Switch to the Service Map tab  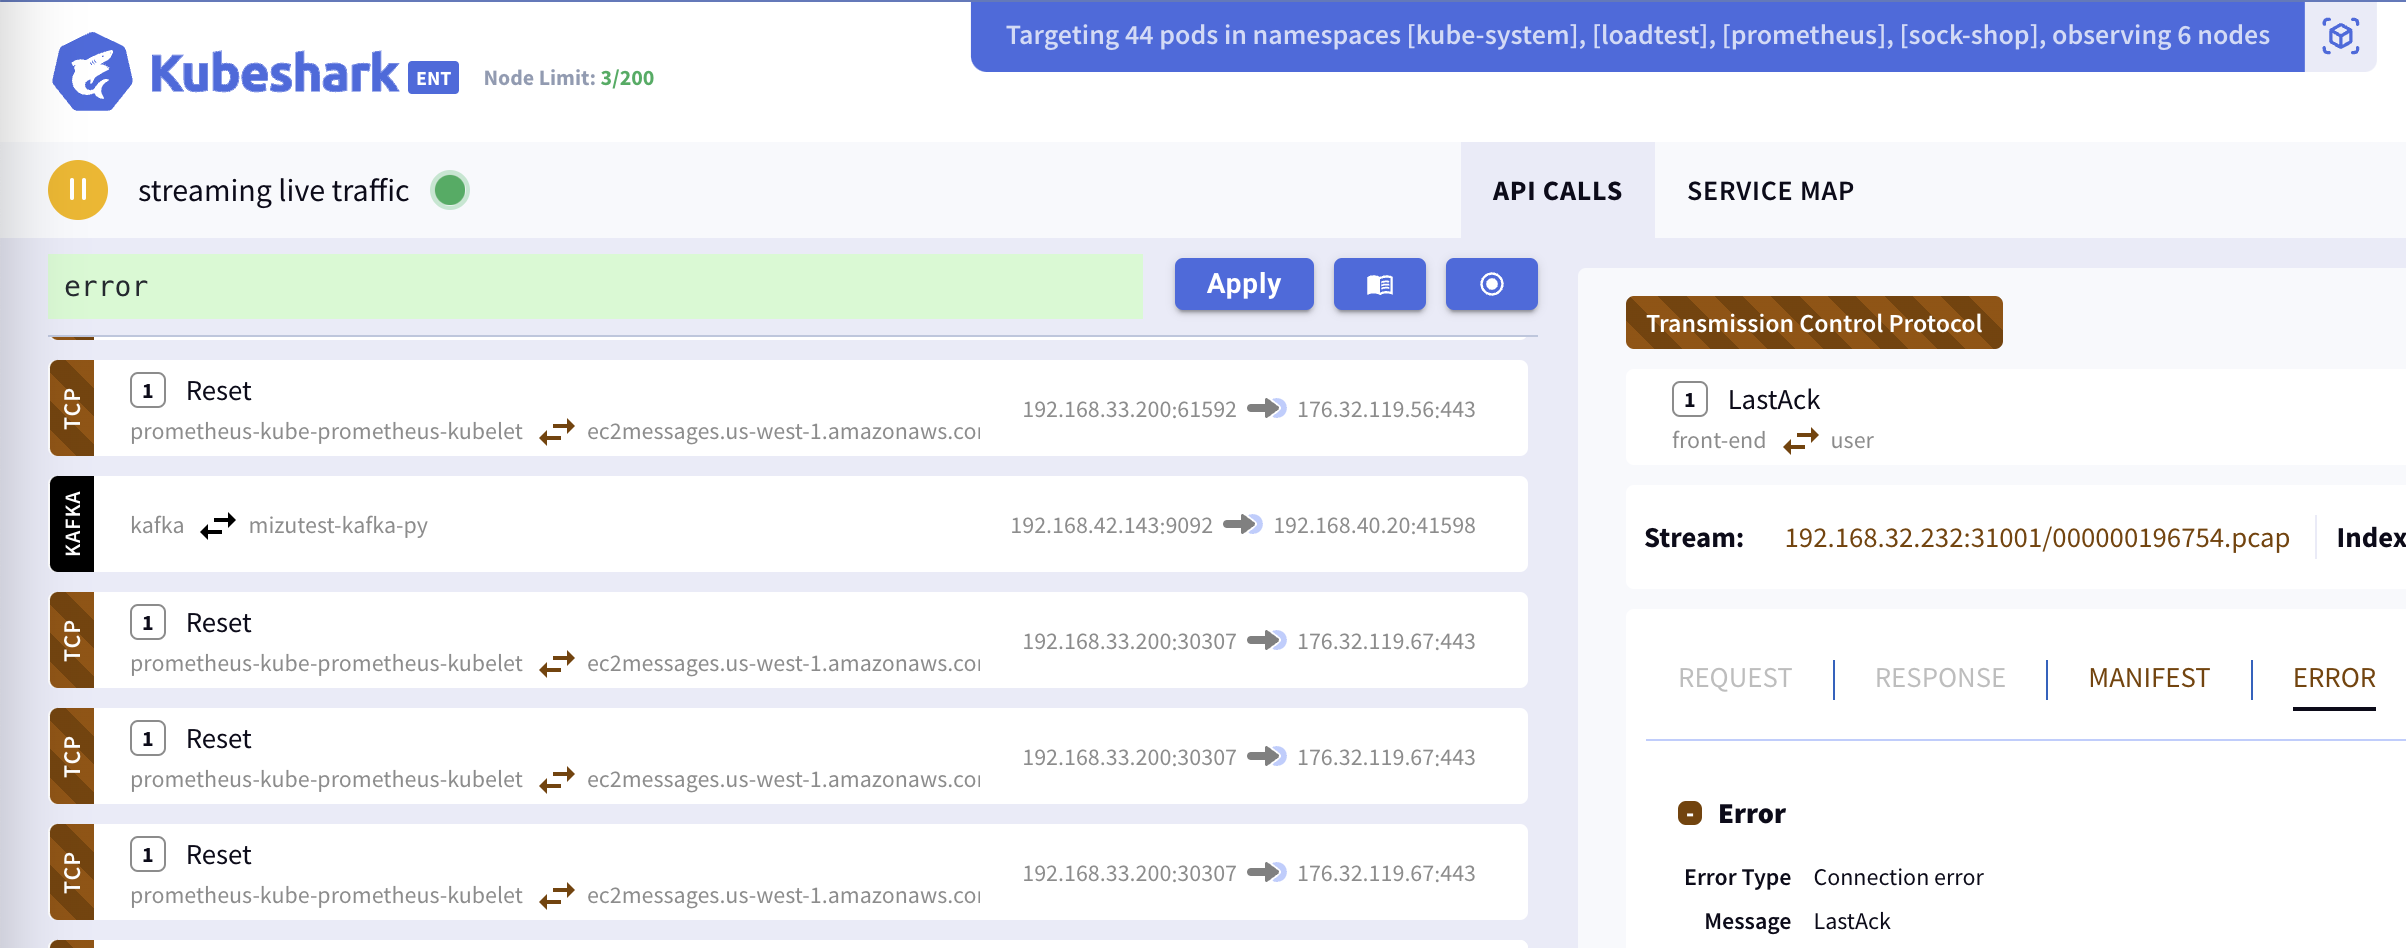point(1770,191)
